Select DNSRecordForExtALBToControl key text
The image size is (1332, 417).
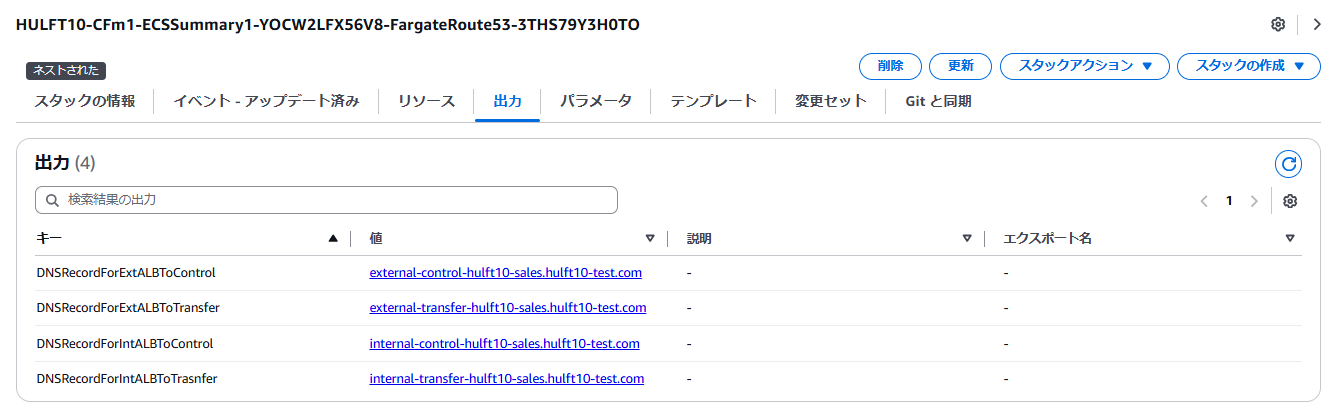[126, 272]
